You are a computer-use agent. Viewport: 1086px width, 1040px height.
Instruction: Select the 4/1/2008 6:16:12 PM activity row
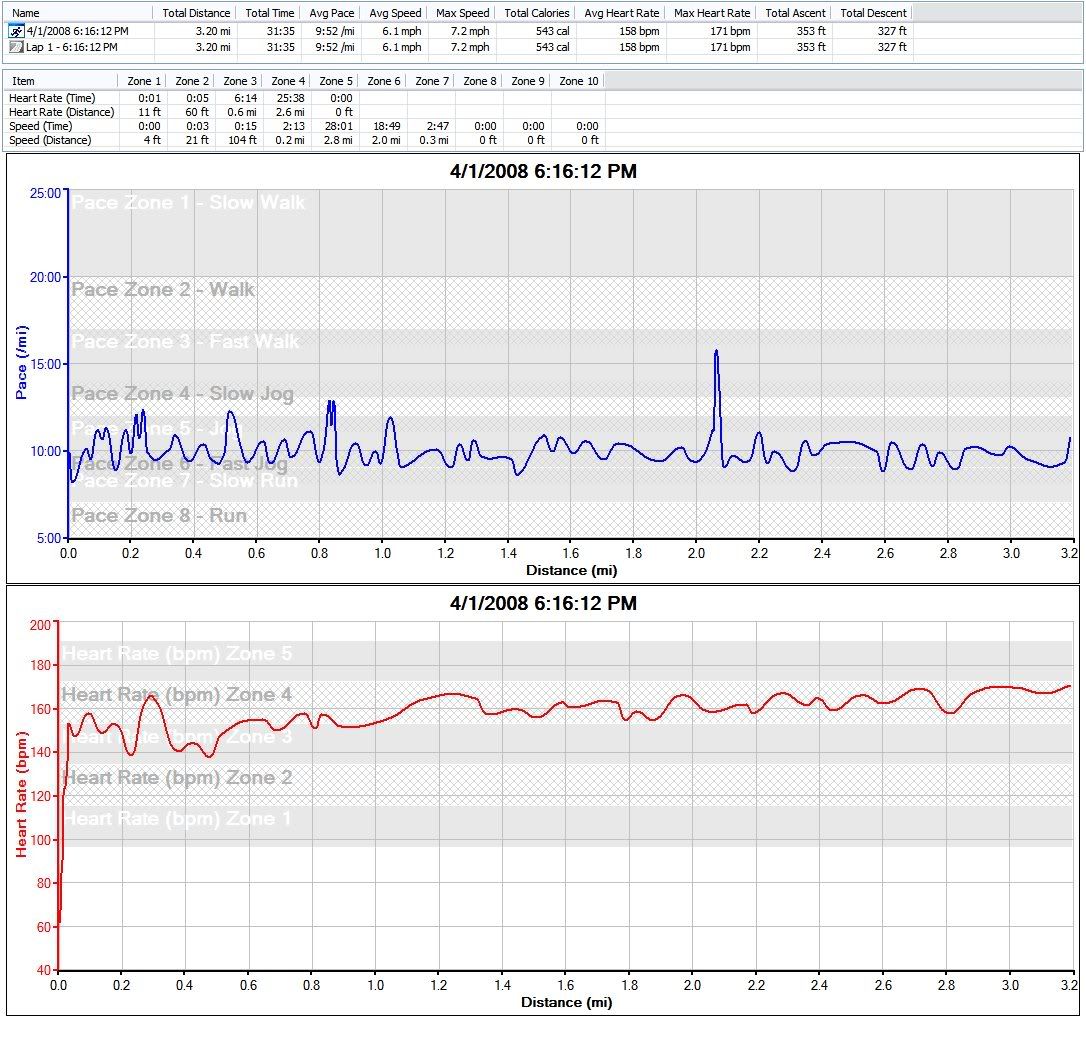click(x=77, y=31)
